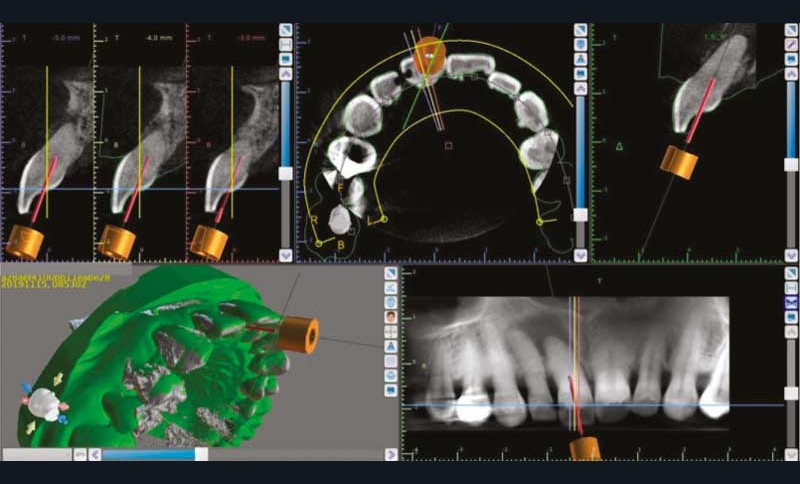Click the top tool icon in the cross-section panel toolbar
Image resolution: width=800 pixels, height=484 pixels.
click(x=286, y=30)
